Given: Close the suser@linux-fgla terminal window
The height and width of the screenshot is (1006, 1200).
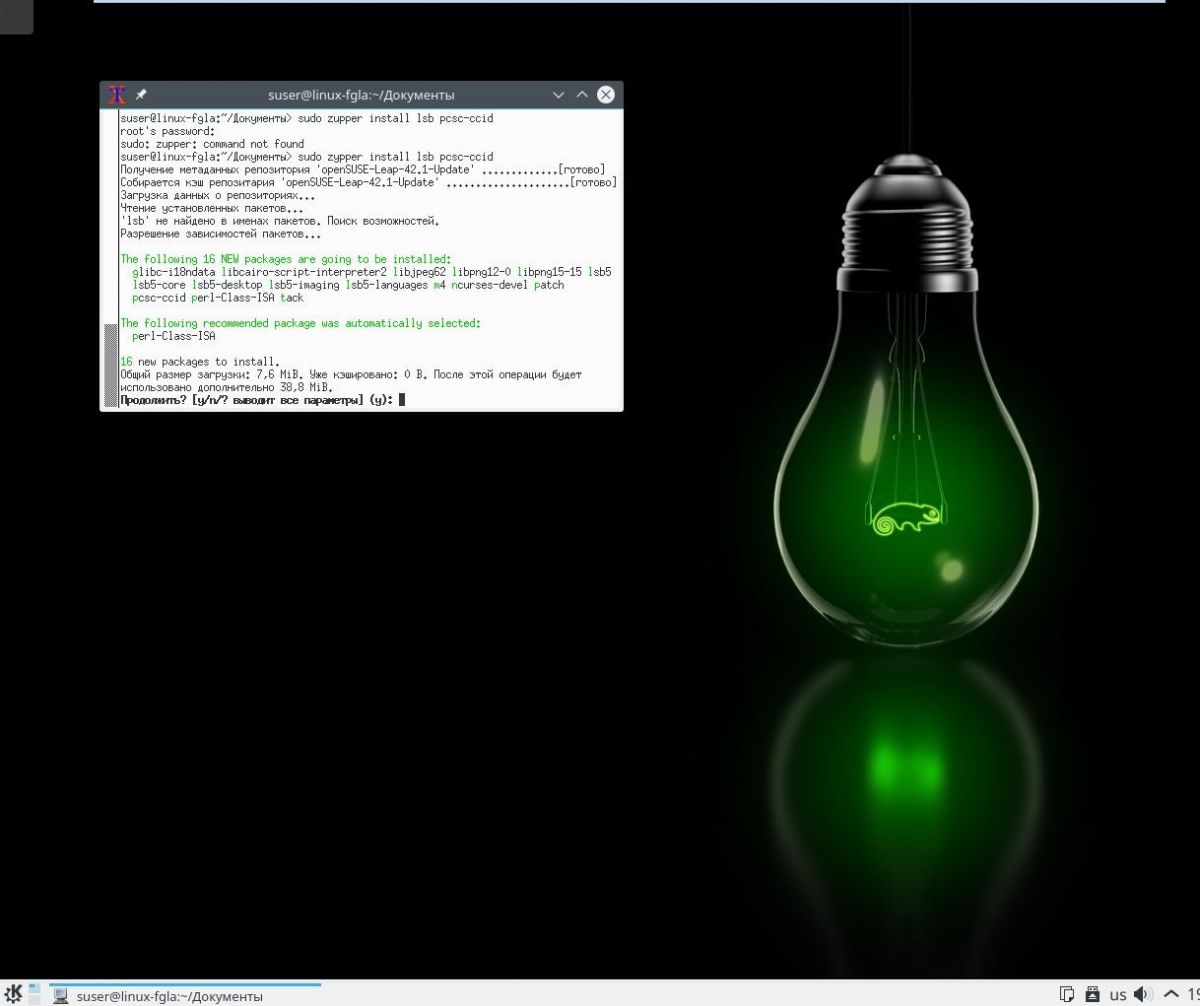Looking at the screenshot, I should pos(606,95).
